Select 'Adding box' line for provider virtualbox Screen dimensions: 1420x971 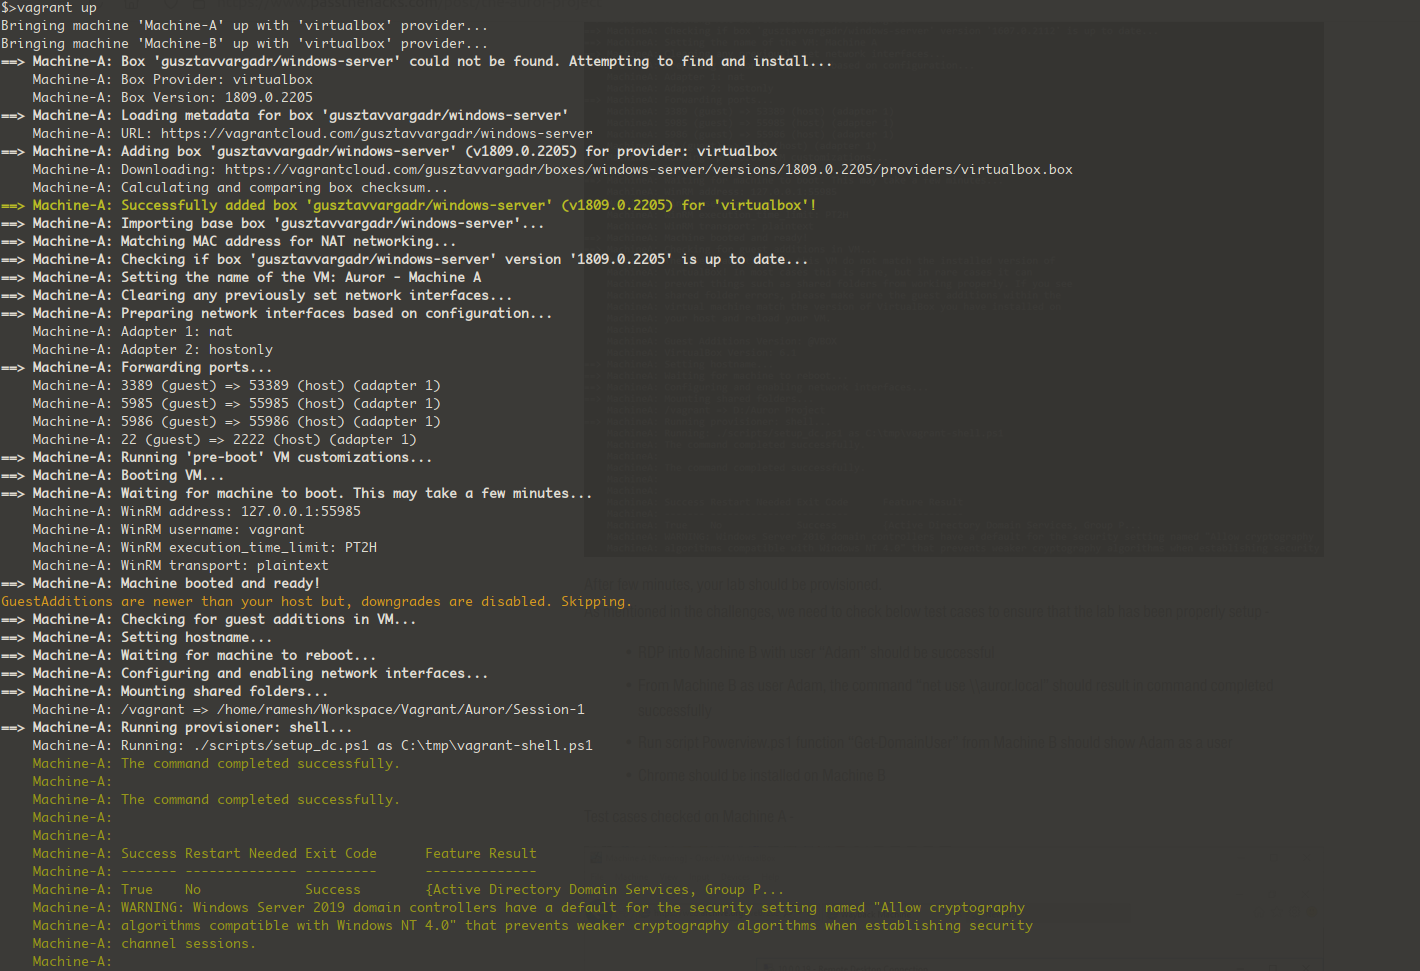click(389, 152)
